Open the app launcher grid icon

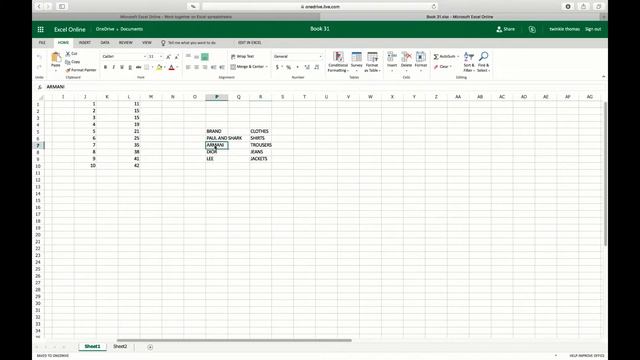tap(40, 29)
